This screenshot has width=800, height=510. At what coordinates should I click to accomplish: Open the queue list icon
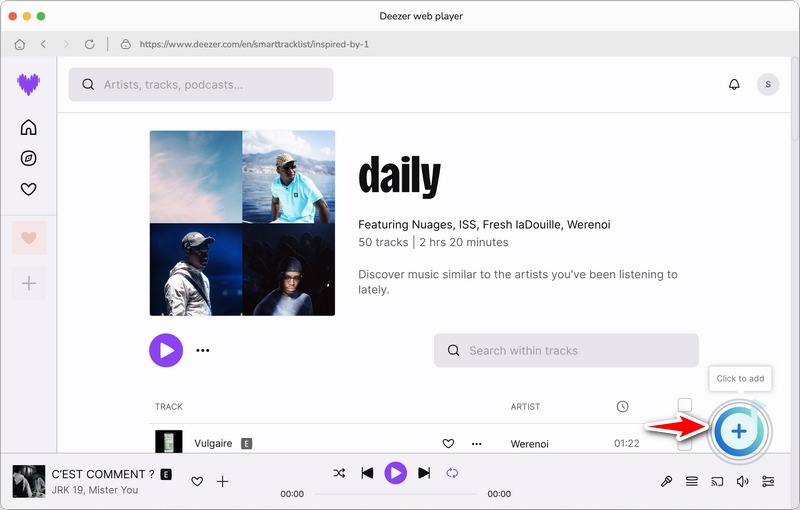point(692,481)
